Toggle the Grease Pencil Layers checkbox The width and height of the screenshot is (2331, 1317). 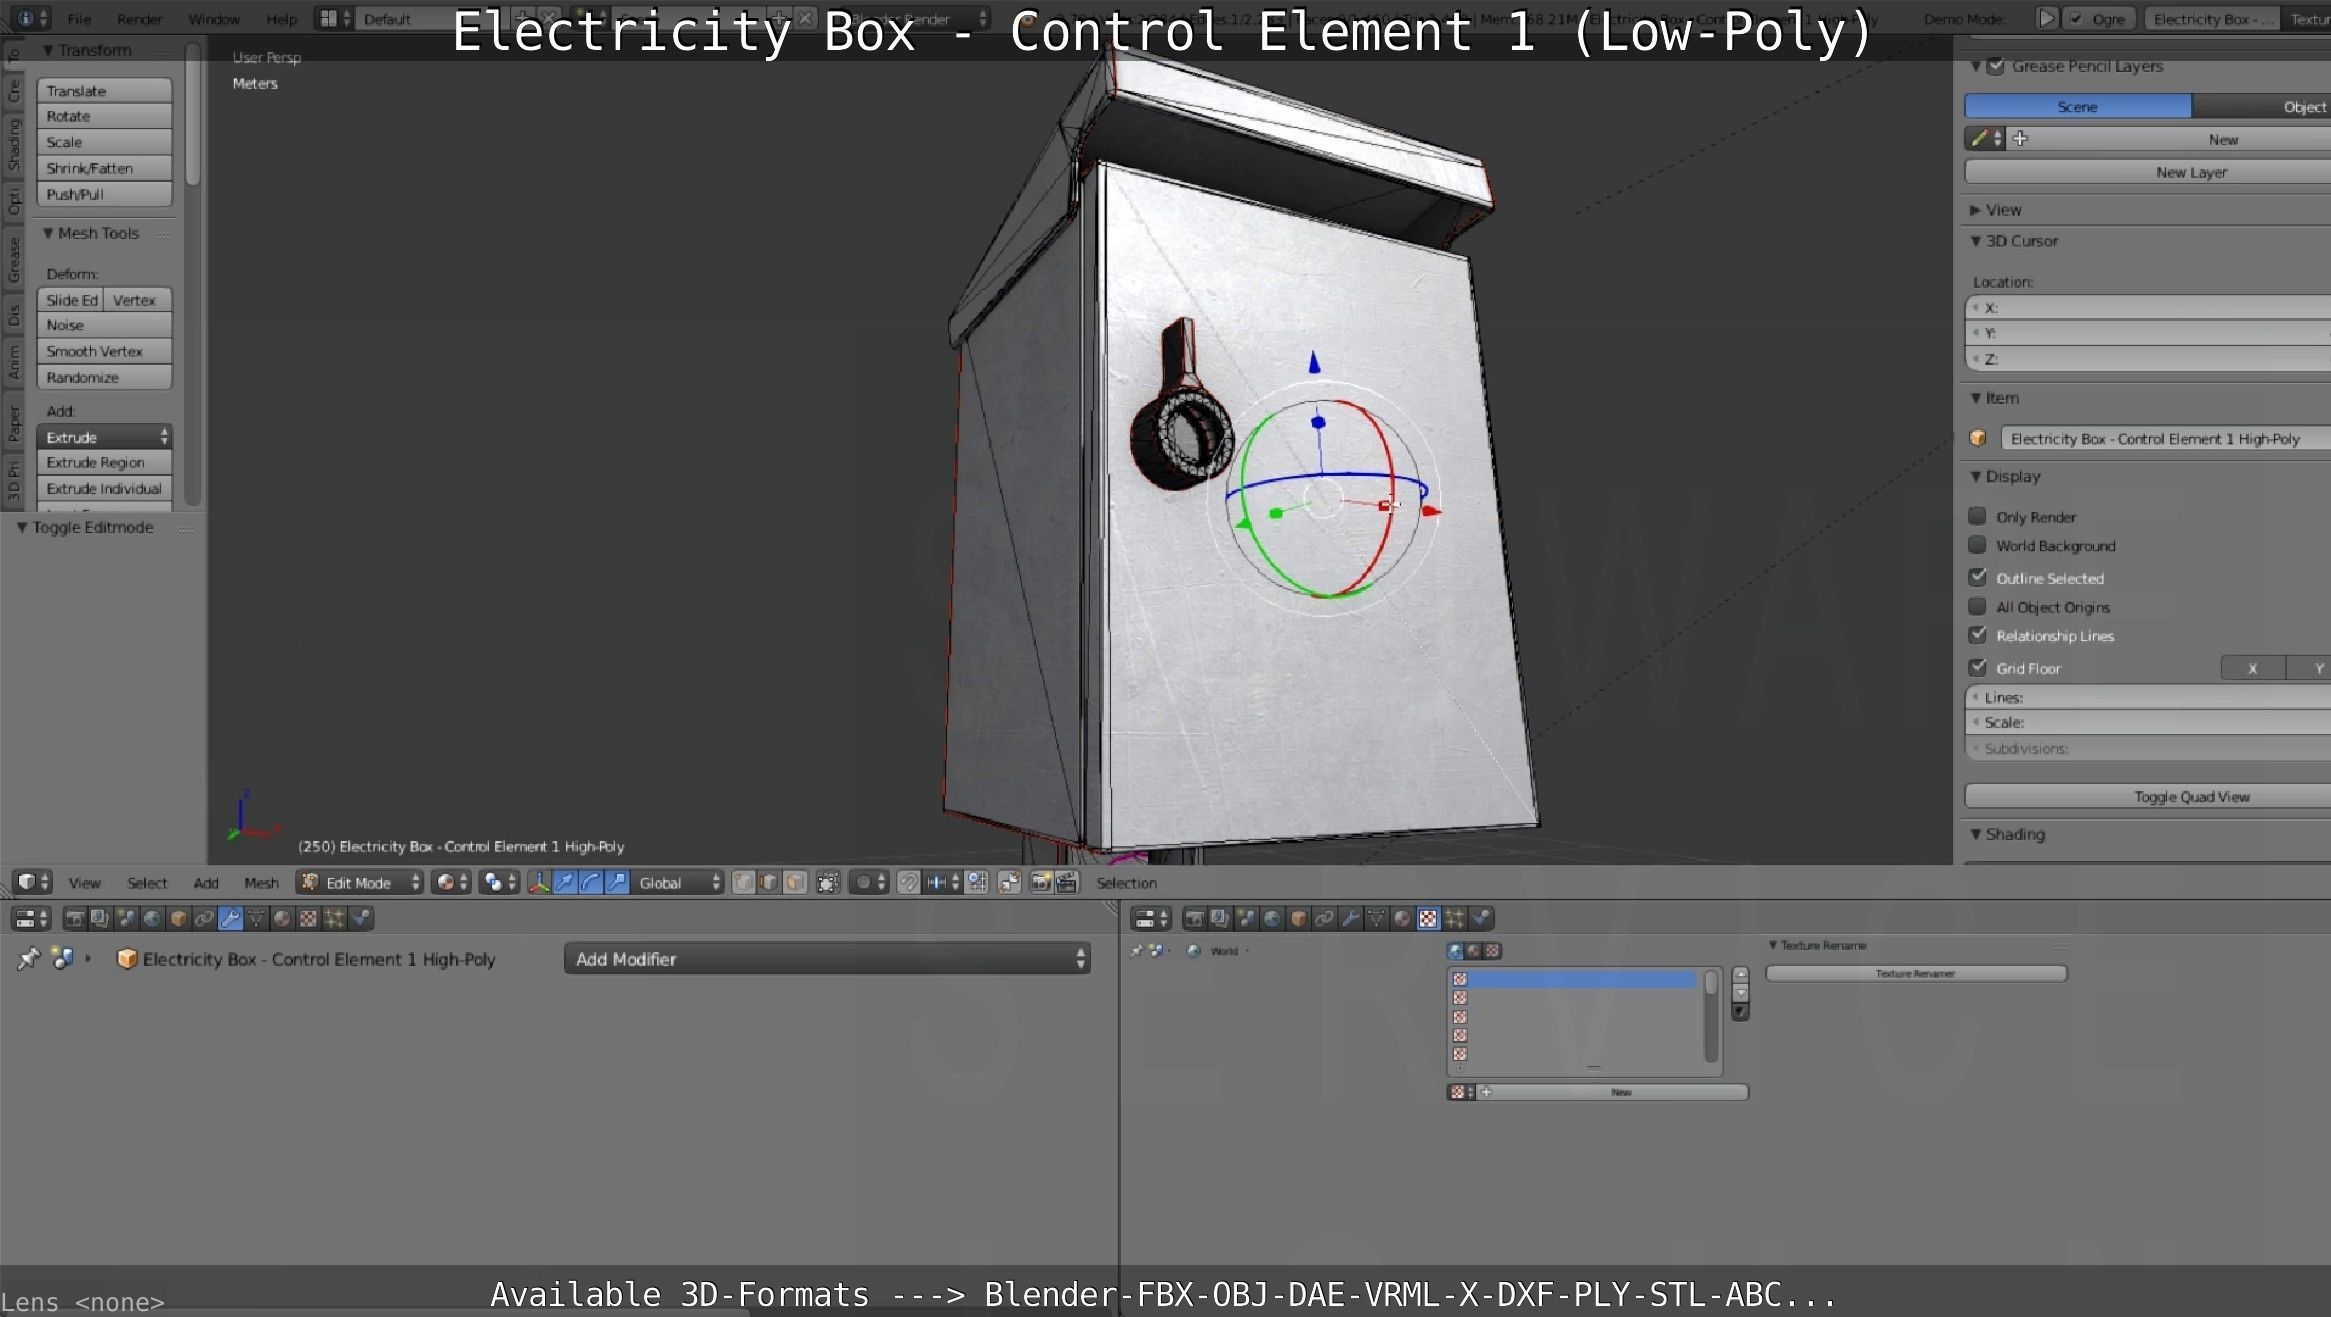click(x=1996, y=66)
